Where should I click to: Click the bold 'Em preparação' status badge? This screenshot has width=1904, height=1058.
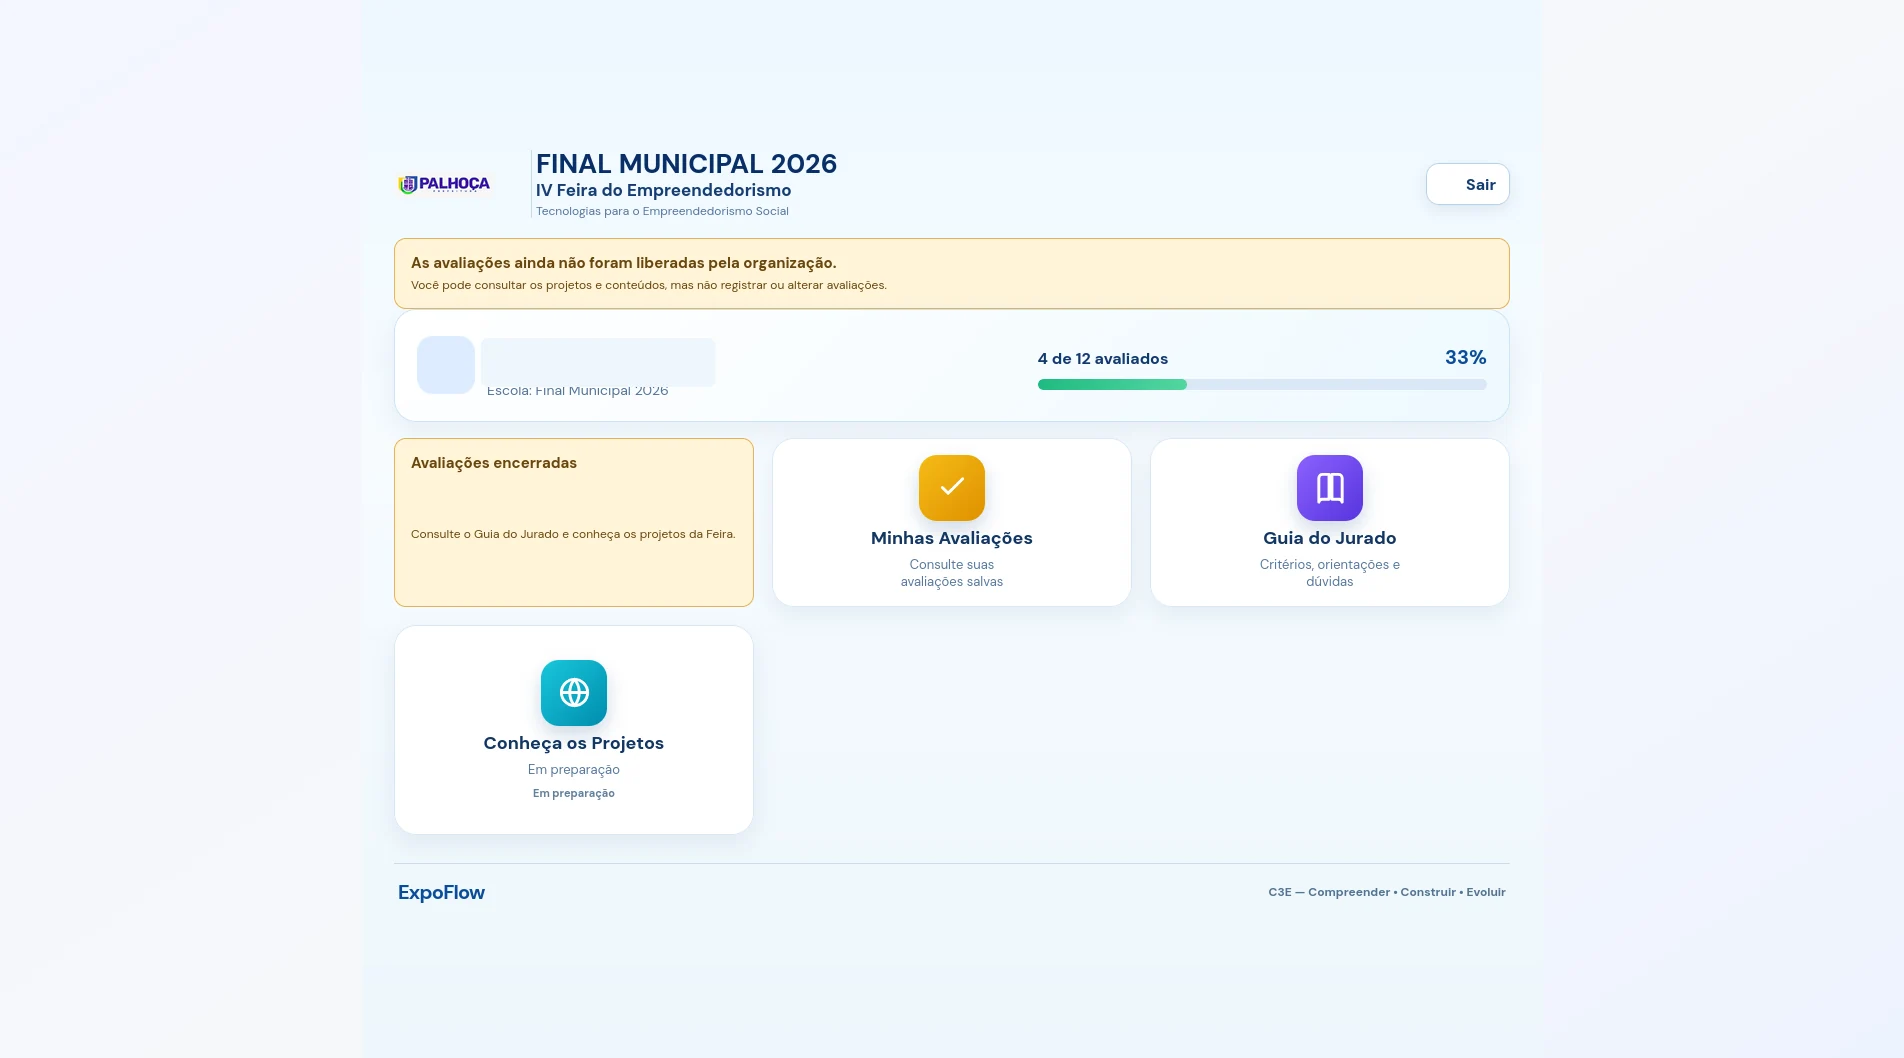(574, 793)
